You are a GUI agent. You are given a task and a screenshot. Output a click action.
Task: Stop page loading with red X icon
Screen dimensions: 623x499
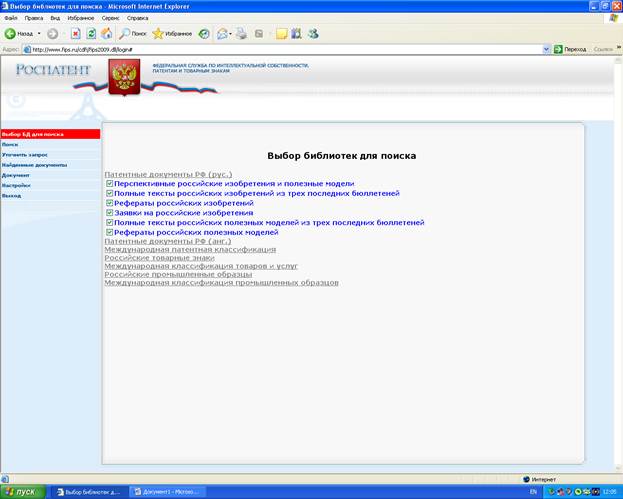click(x=75, y=34)
